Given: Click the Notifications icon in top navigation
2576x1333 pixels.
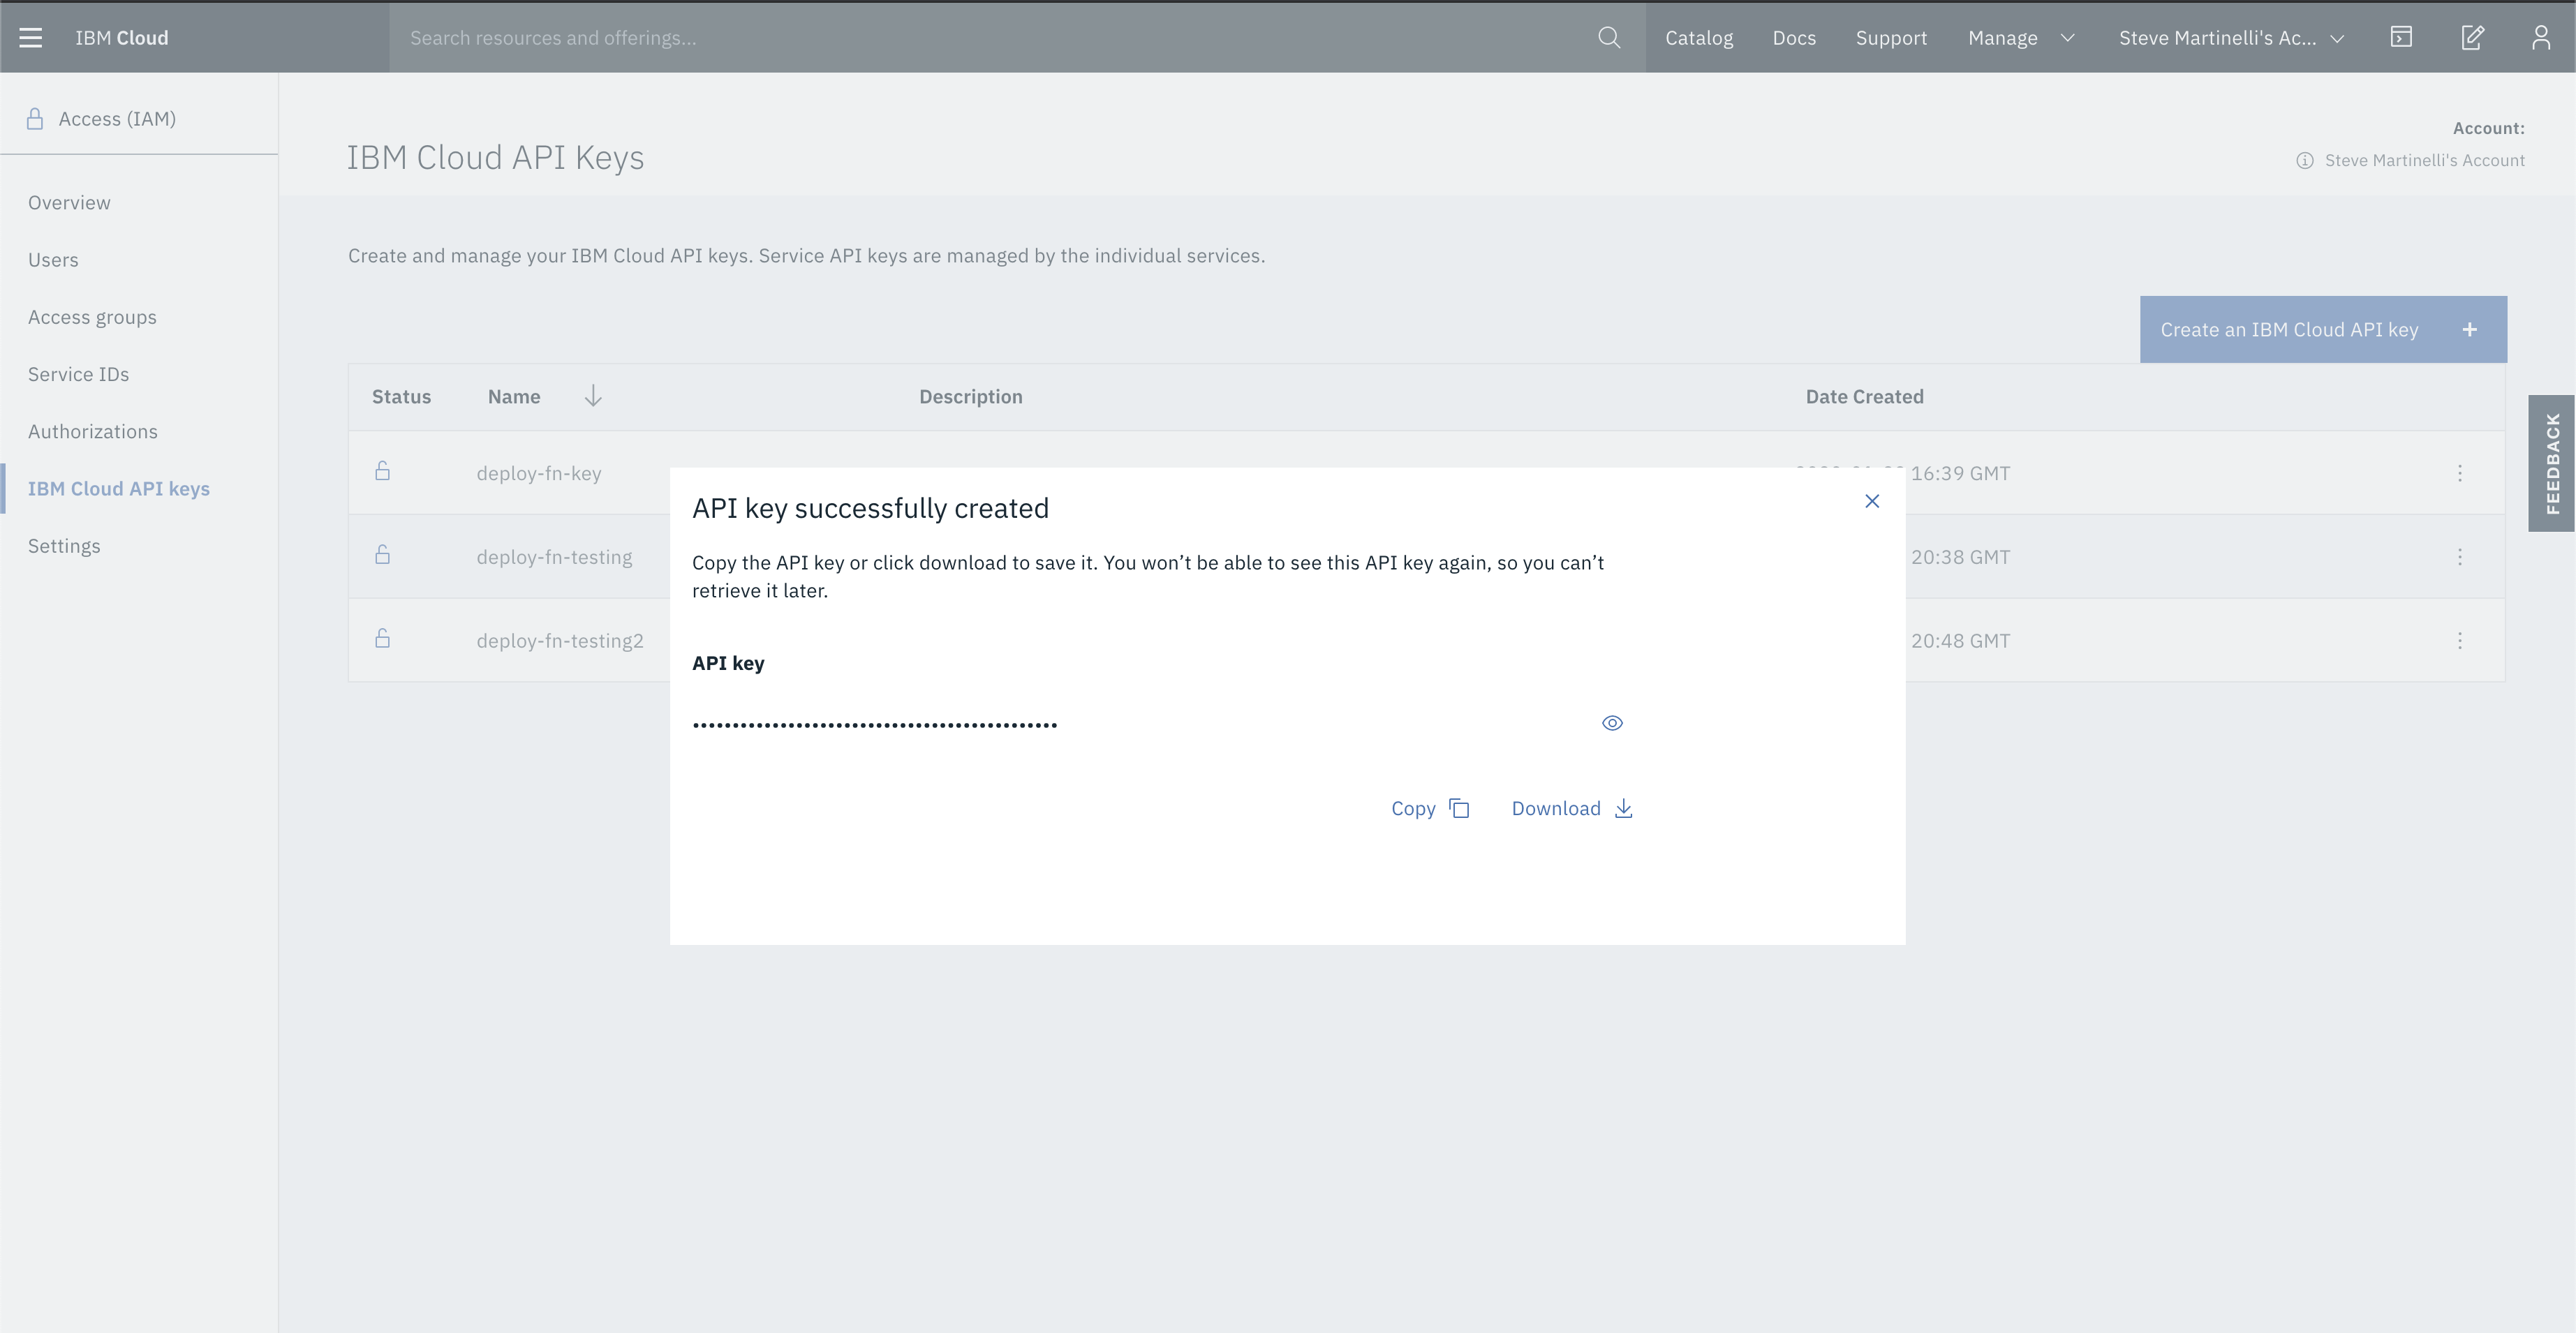Looking at the screenshot, I should pyautogui.click(x=2471, y=36).
